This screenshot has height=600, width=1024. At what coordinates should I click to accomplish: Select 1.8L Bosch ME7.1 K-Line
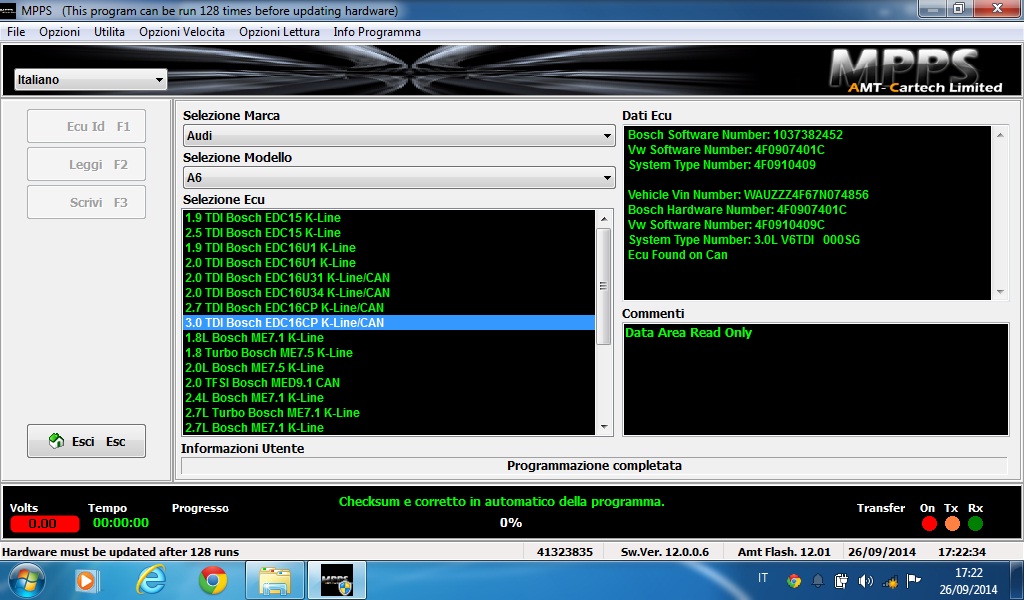[x=389, y=338]
